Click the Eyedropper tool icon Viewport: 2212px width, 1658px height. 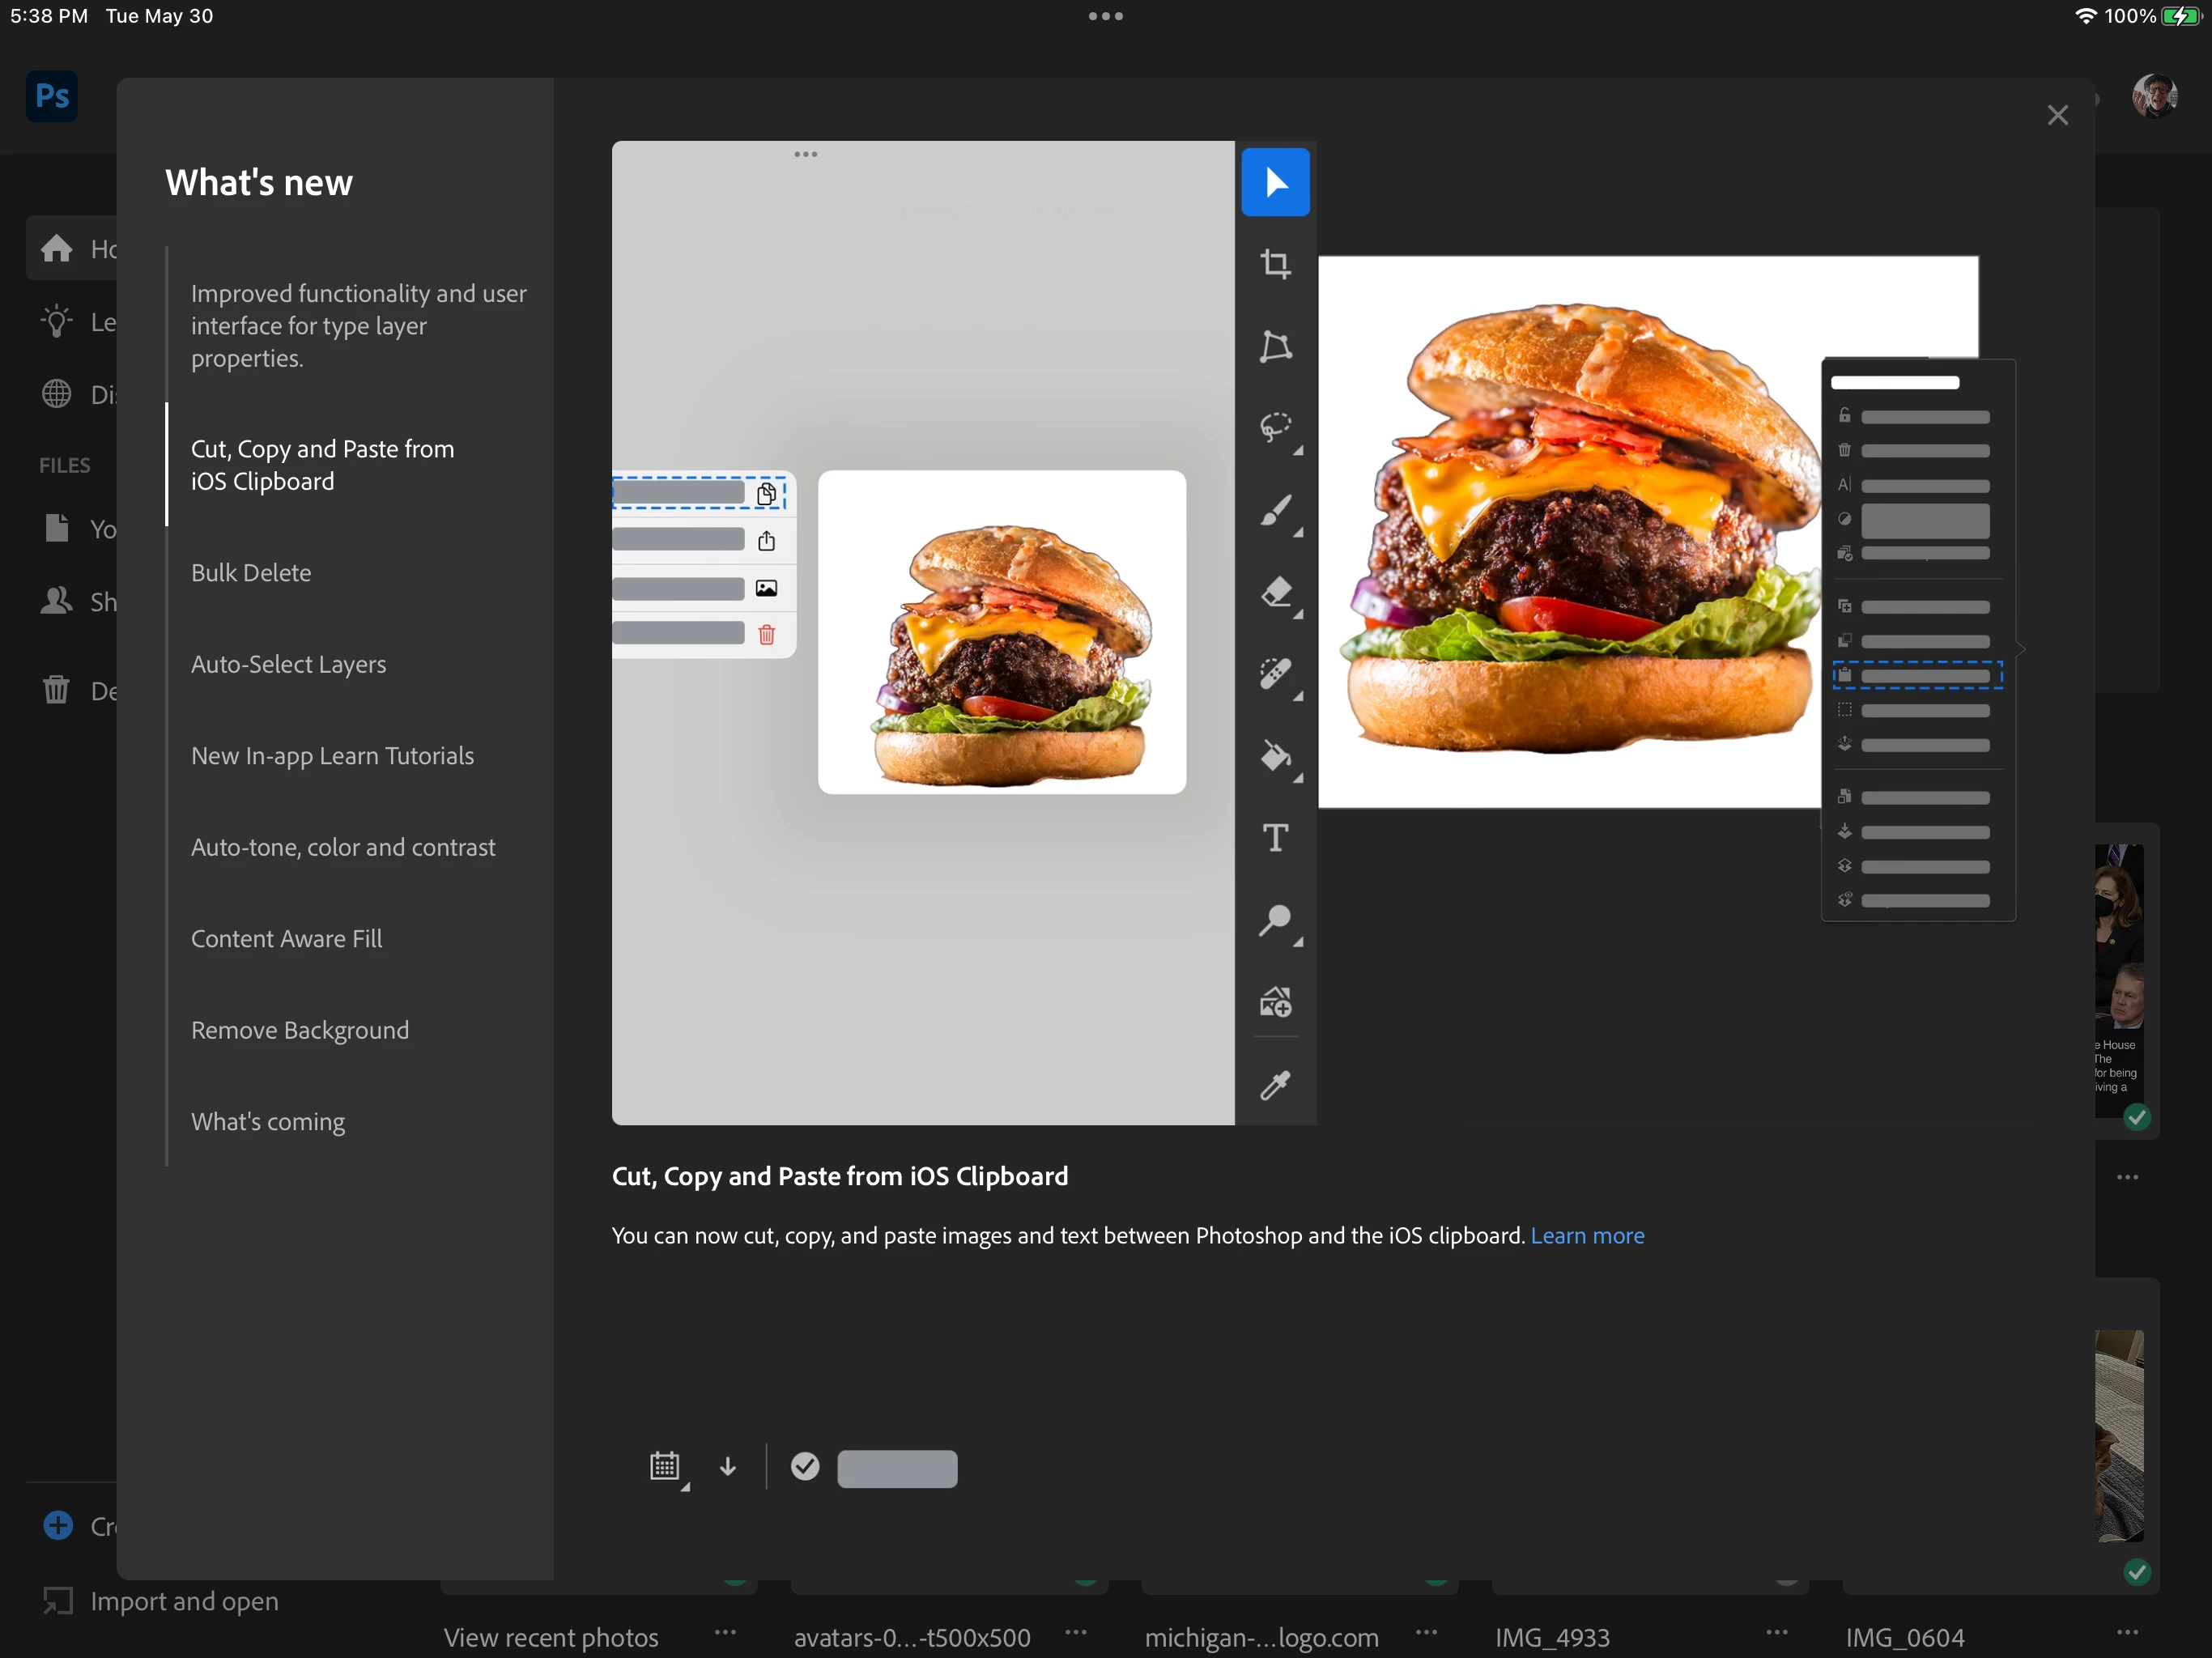point(1275,1085)
